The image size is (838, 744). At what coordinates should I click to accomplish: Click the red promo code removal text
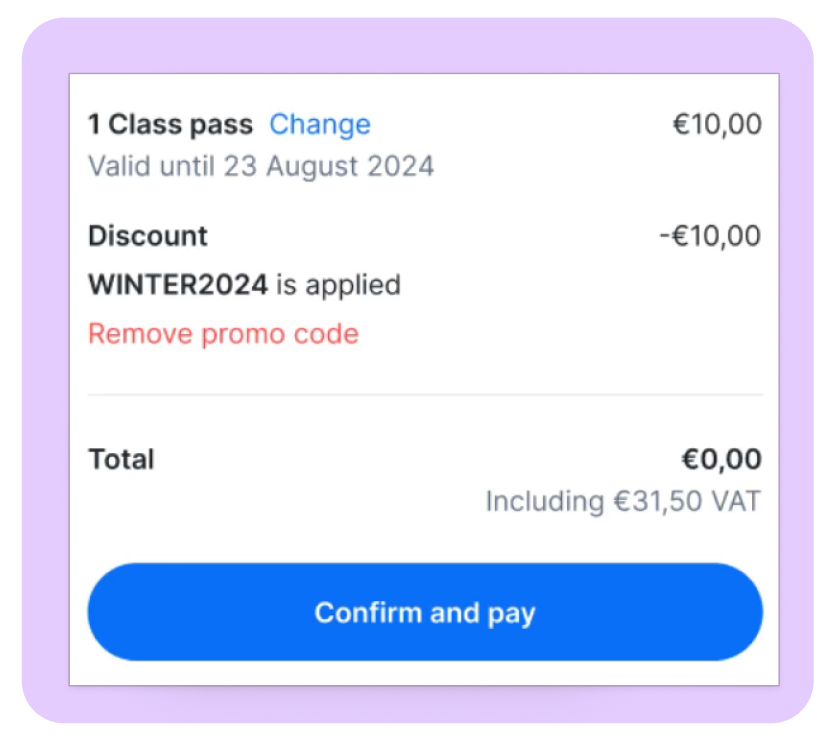coord(223,333)
